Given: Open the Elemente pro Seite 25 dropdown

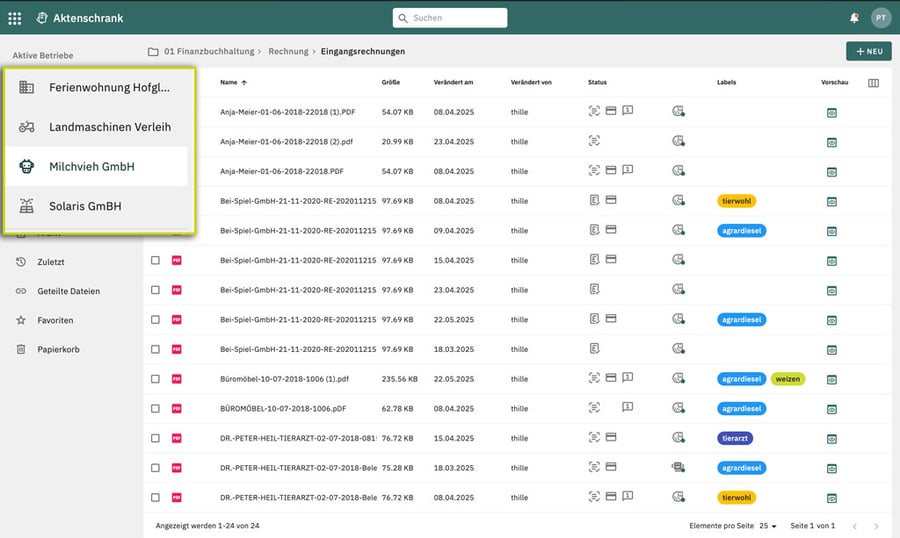Looking at the screenshot, I should tap(768, 526).
